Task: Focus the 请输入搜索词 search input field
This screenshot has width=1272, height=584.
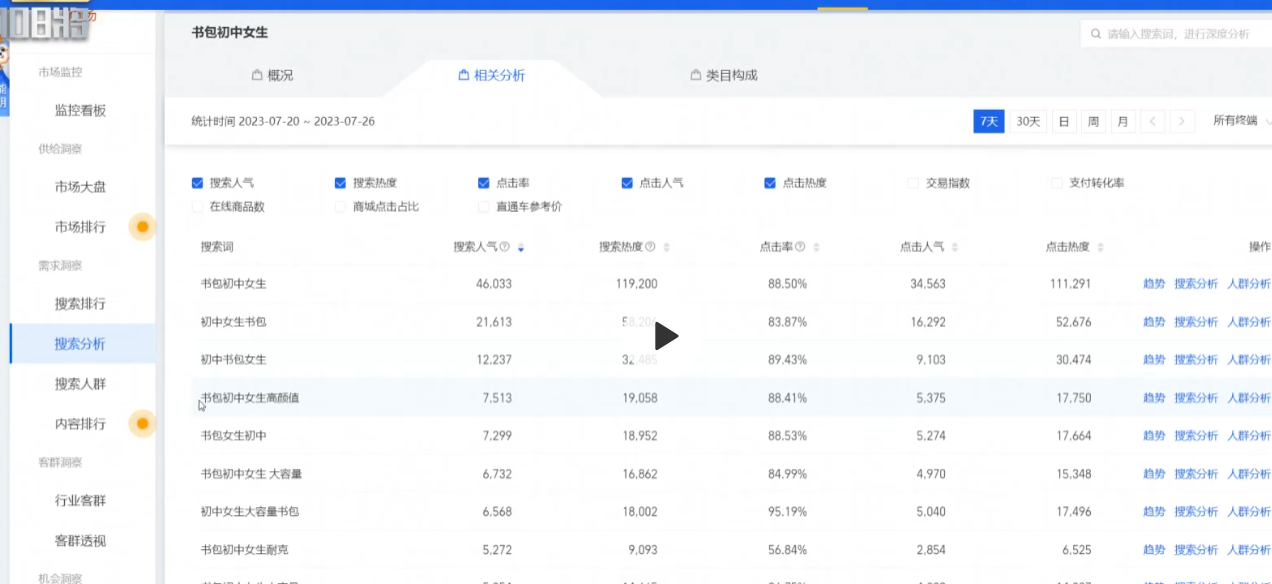Action: [1180, 34]
